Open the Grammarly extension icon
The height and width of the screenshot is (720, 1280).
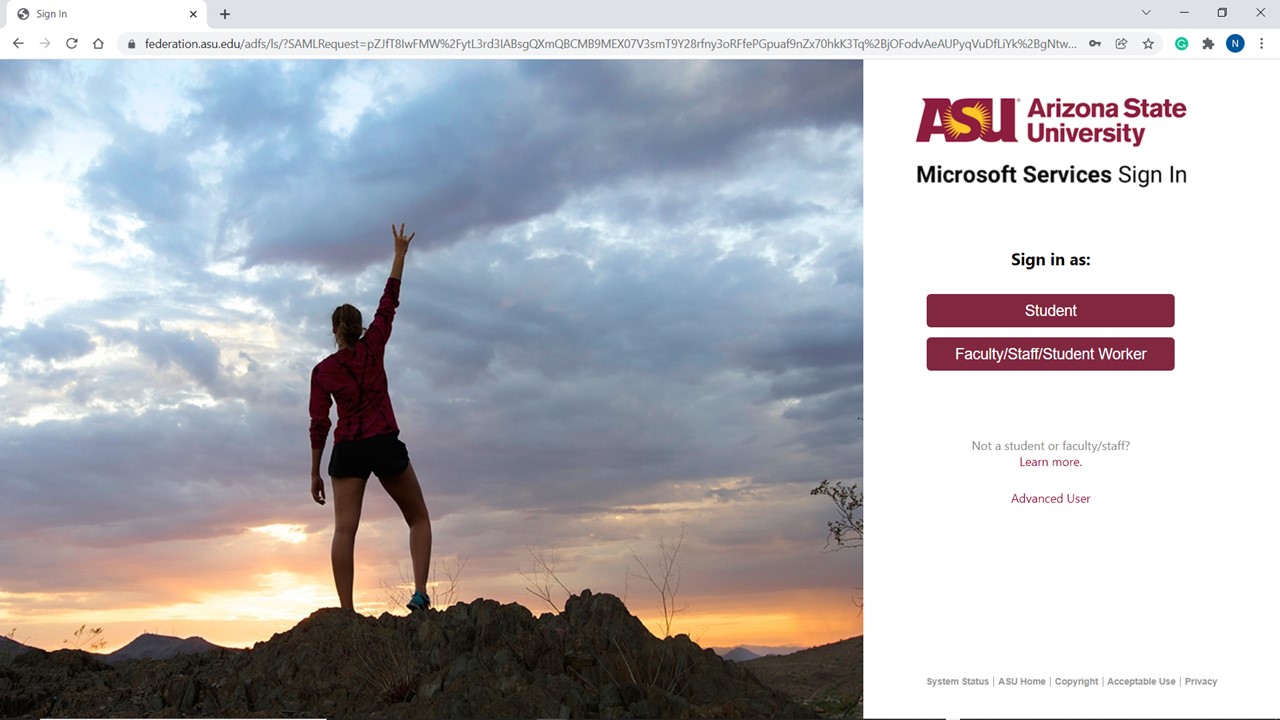click(x=1181, y=44)
